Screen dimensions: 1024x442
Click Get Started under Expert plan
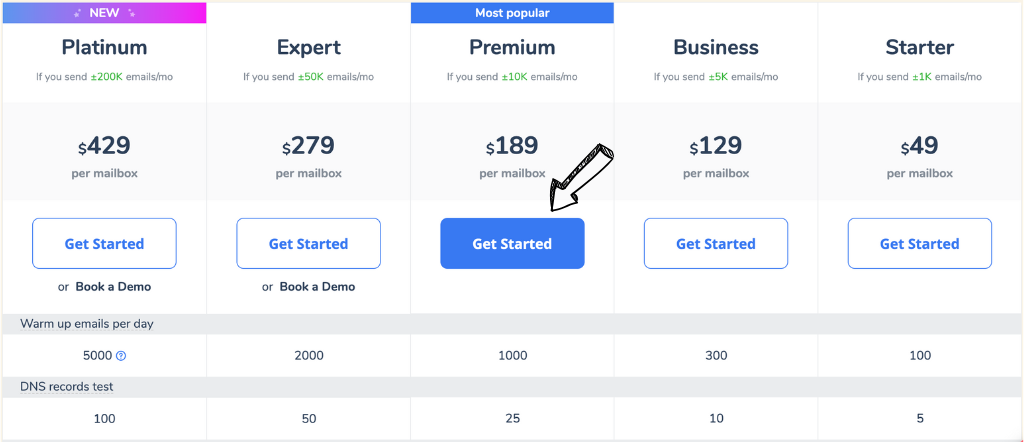(308, 244)
